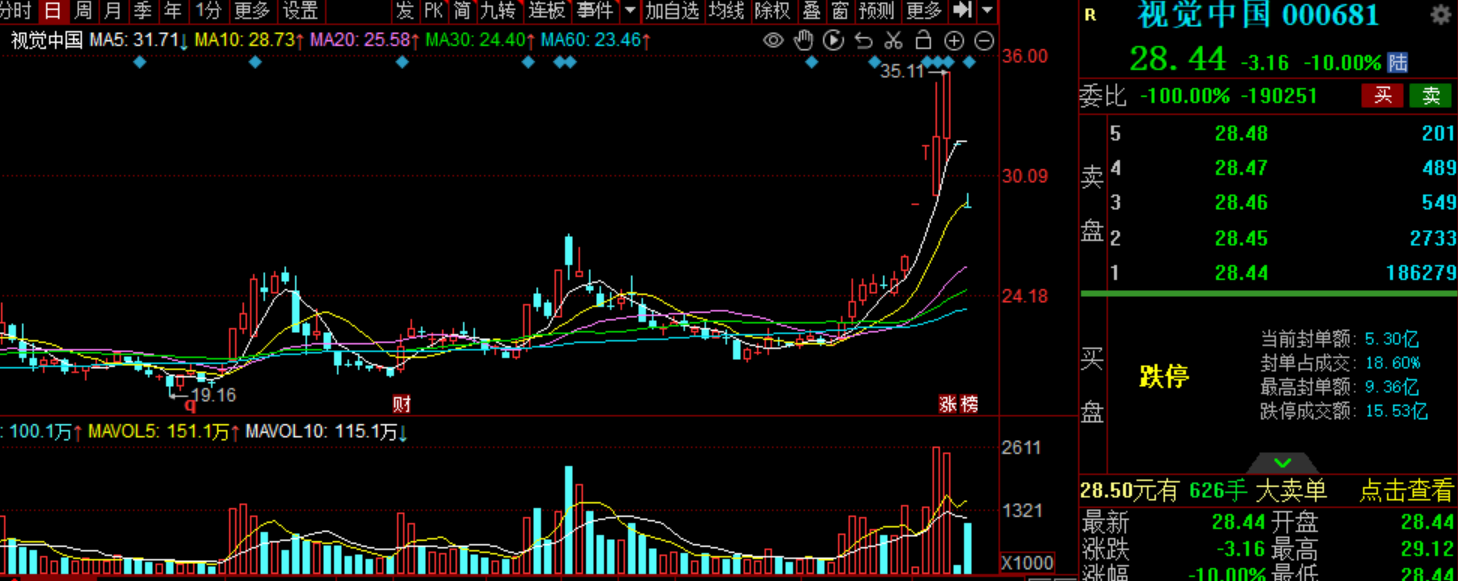Select sell level 5 price 28.48
Image resolution: width=1458 pixels, height=581 pixels.
[1241, 134]
